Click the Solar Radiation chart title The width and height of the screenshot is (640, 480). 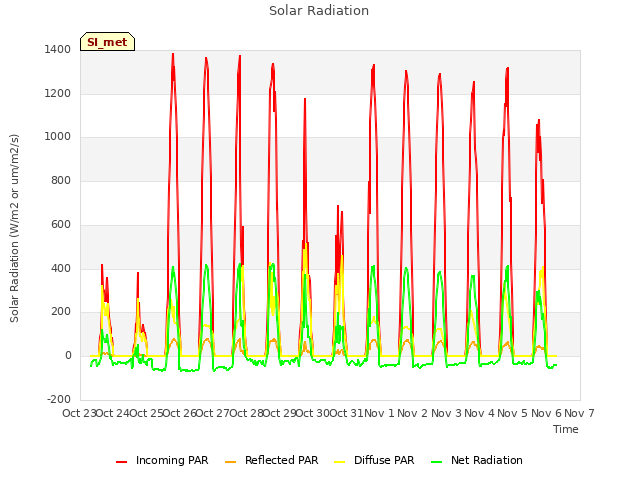click(x=319, y=11)
